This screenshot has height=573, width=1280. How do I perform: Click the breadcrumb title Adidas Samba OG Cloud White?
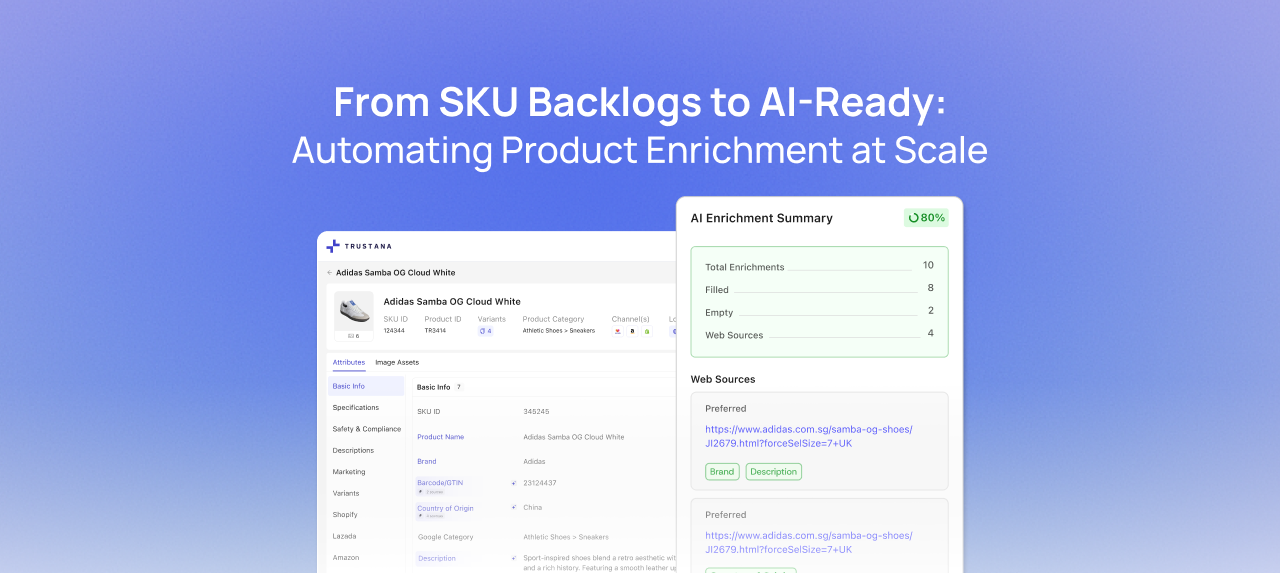point(396,272)
